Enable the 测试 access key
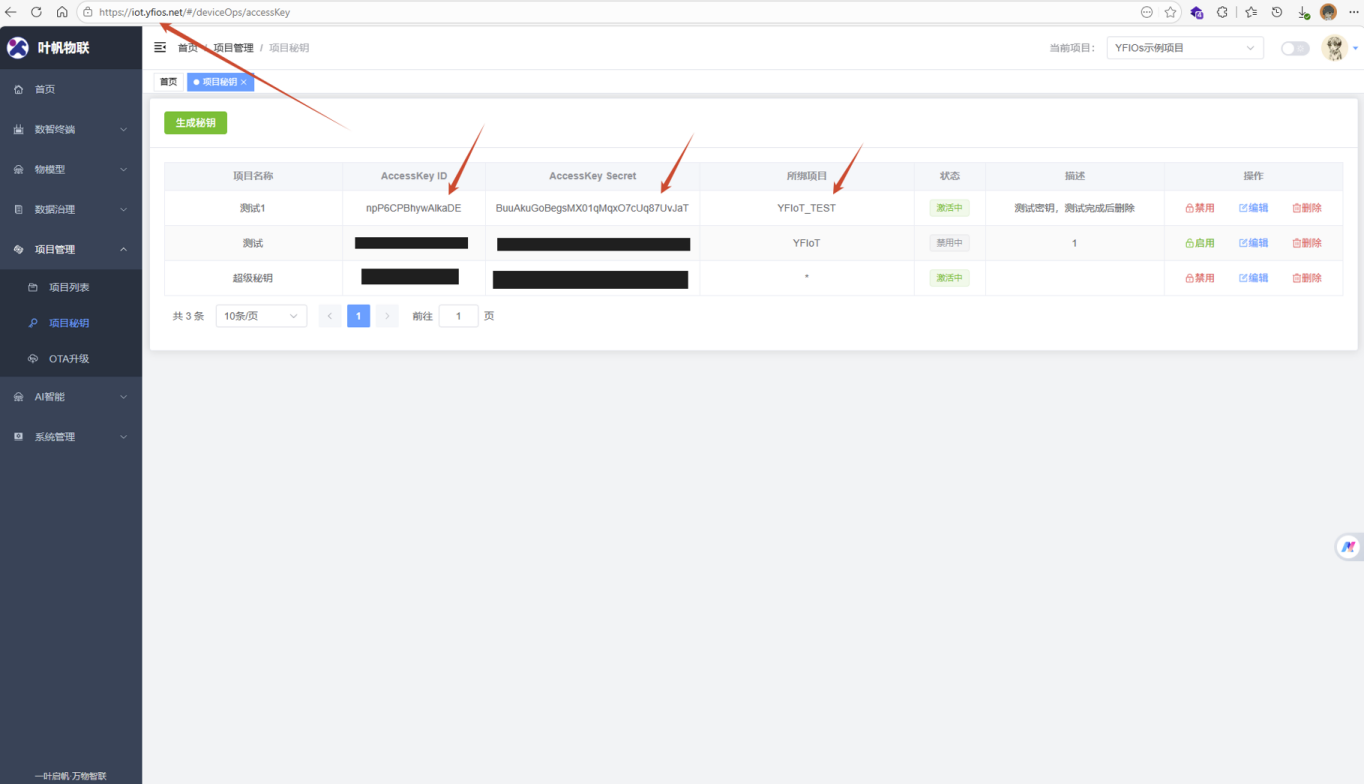 pyautogui.click(x=1200, y=243)
